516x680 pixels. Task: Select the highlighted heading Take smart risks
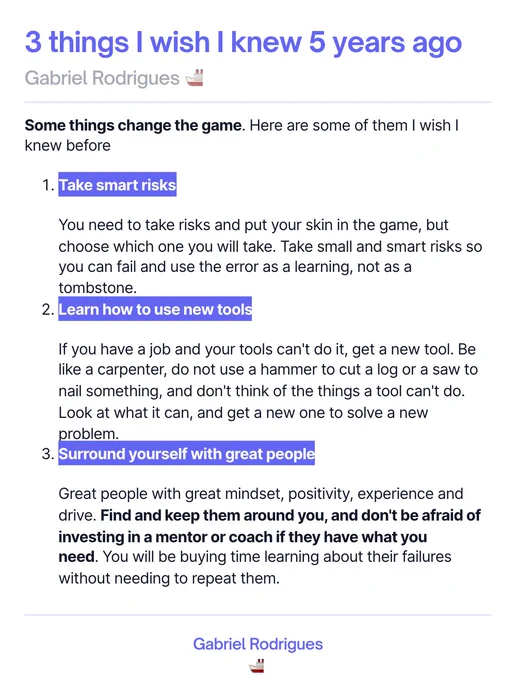coord(118,185)
